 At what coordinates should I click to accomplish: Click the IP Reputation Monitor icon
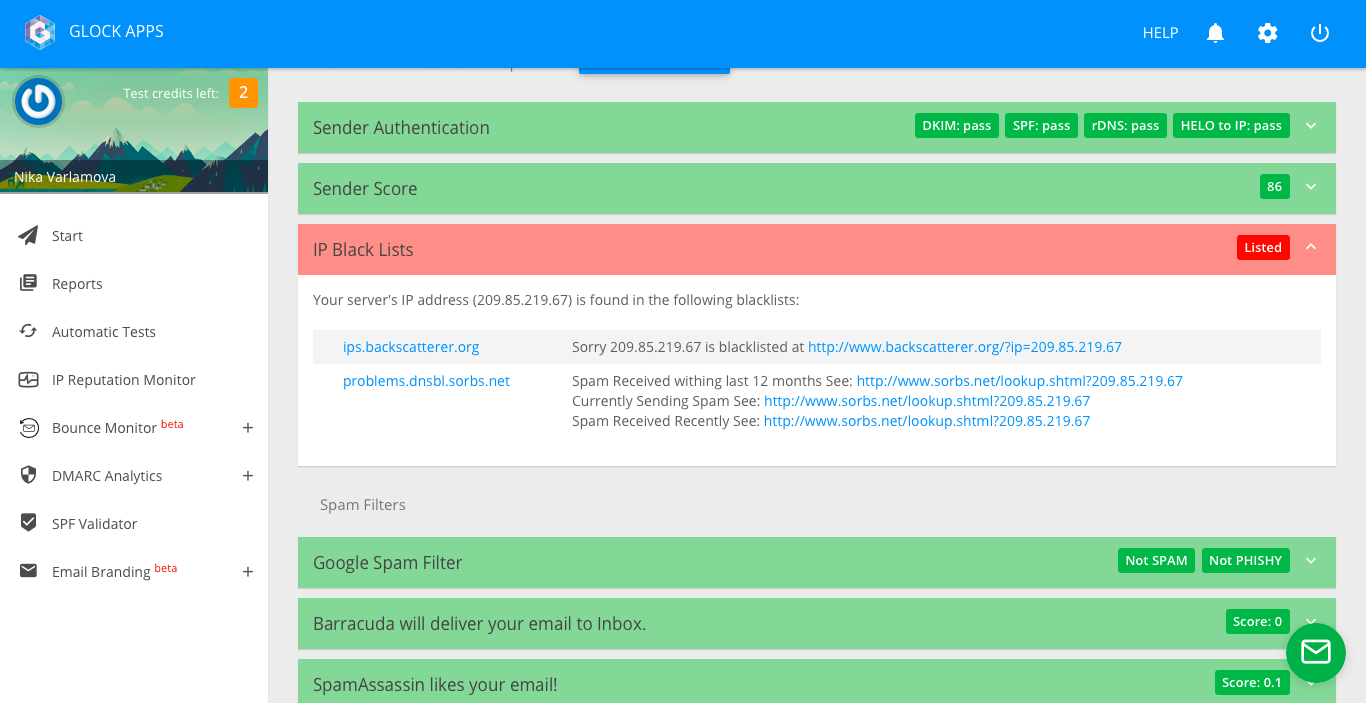[29, 380]
